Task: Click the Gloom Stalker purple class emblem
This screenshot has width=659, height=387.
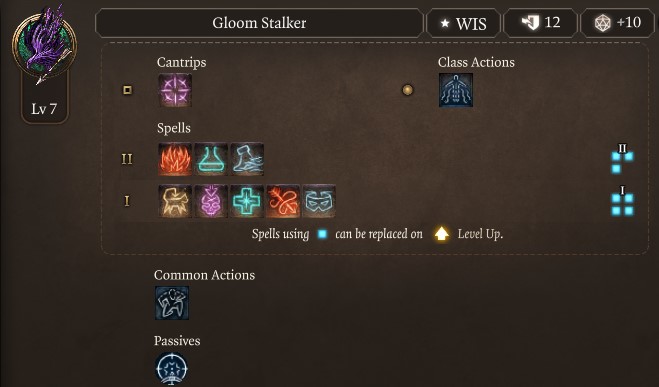Action: pyautogui.click(x=44, y=43)
